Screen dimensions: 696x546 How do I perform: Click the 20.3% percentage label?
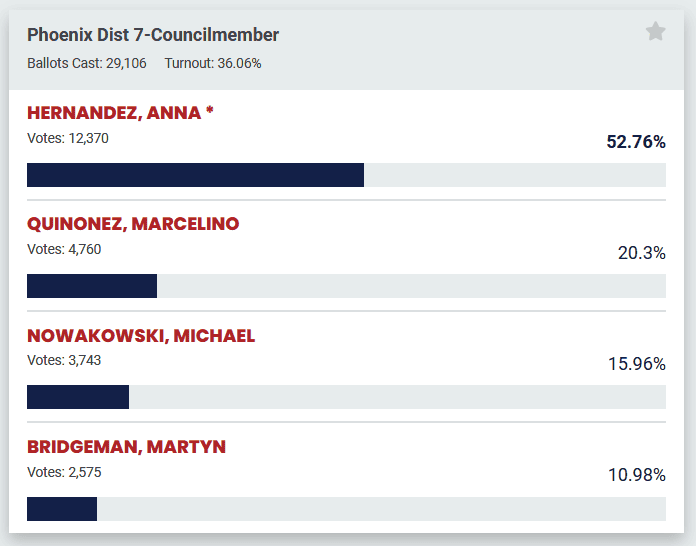pyautogui.click(x=642, y=253)
